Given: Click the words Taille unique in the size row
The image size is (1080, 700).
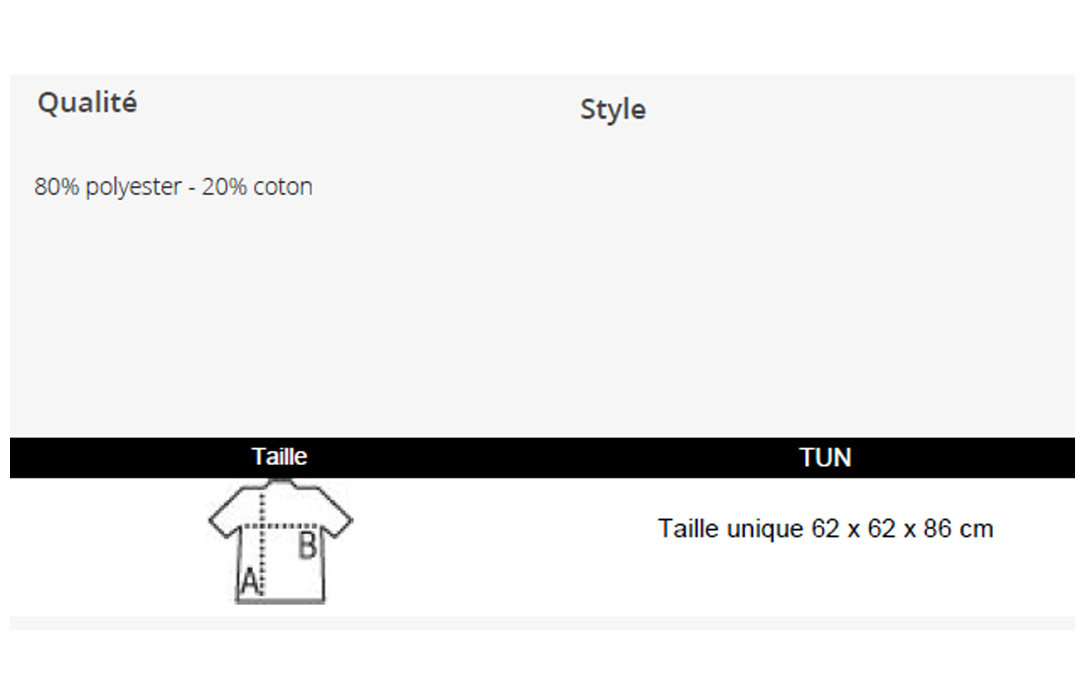Looking at the screenshot, I should (731, 529).
